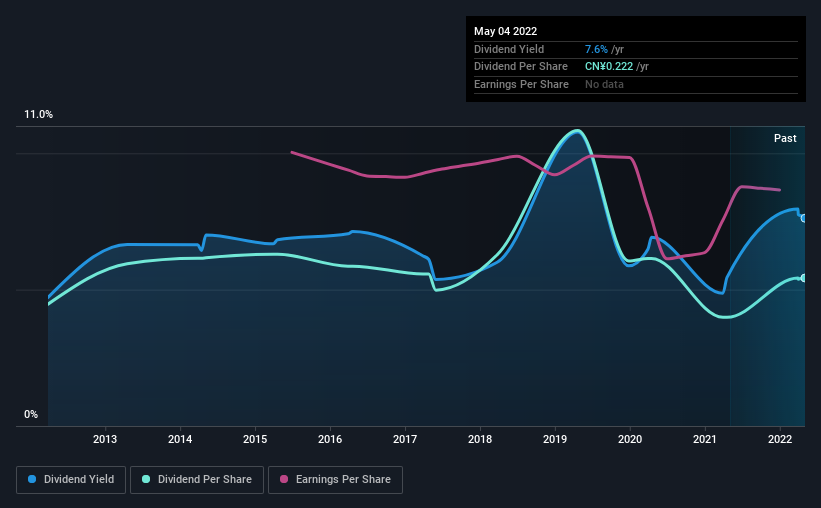Screen dimensions: 821x508
Task: Click the teal Dividend Per Share legend dot
Action: coord(146,479)
